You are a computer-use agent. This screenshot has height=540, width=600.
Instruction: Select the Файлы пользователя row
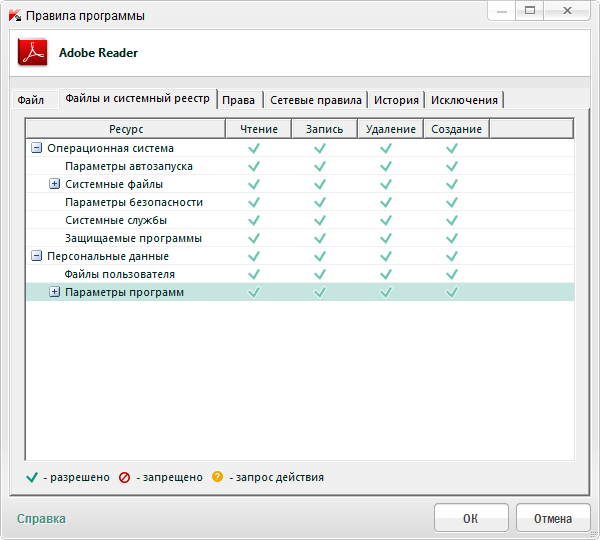coord(300,274)
